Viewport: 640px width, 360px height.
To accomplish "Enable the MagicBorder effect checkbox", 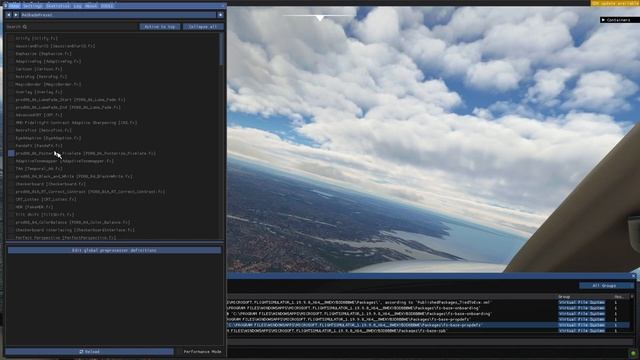I will [x=11, y=84].
